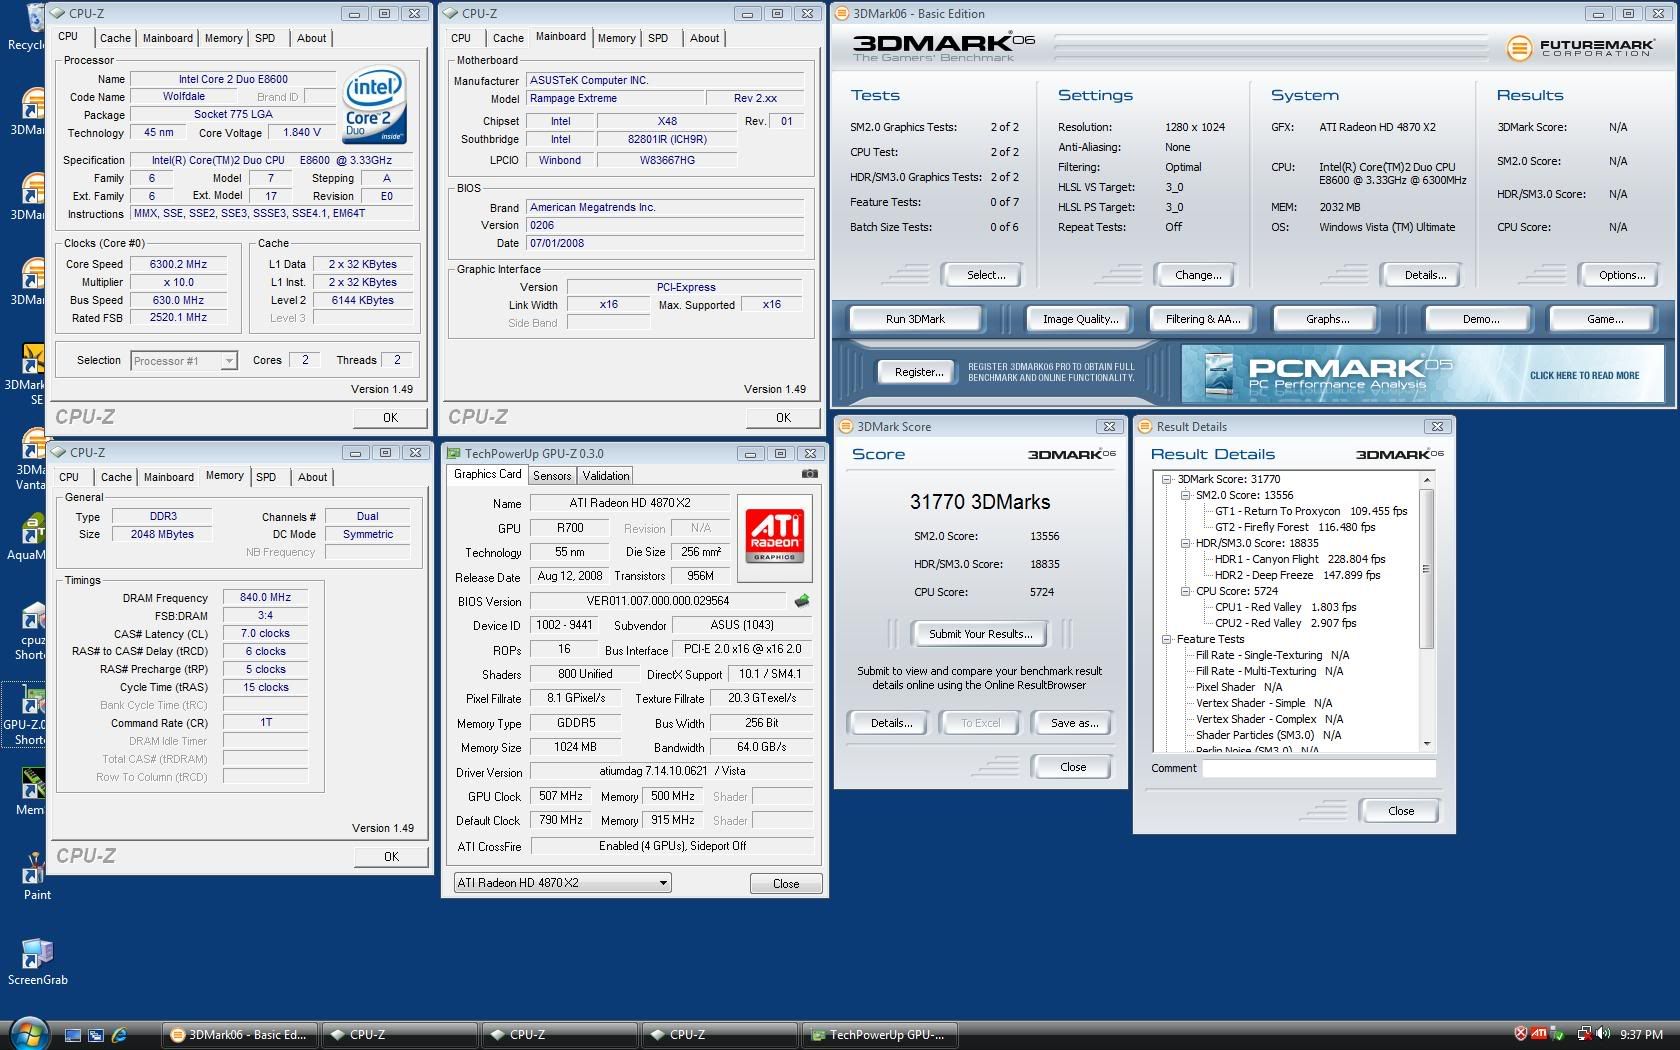
Task: Click the ATI Radeon logo in GPU-Z
Action: coord(775,537)
